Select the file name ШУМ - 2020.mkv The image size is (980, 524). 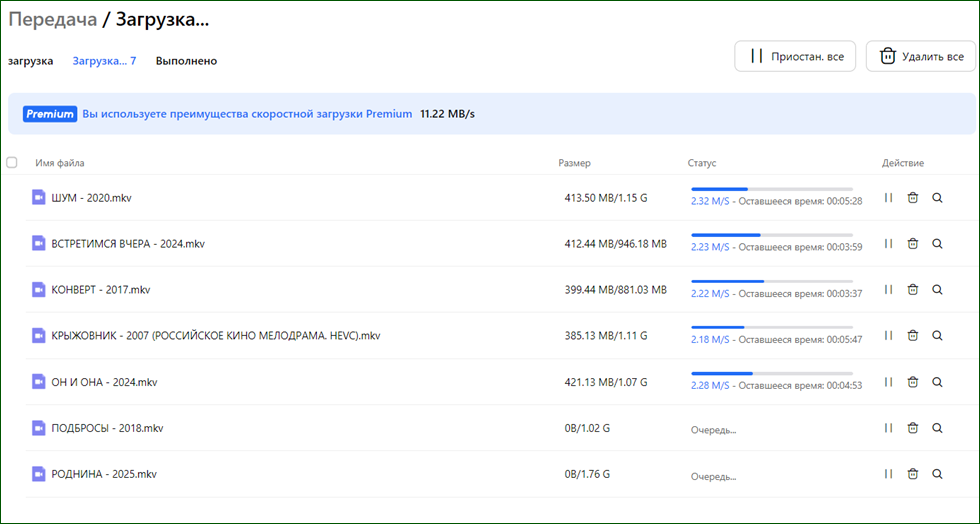(92, 198)
